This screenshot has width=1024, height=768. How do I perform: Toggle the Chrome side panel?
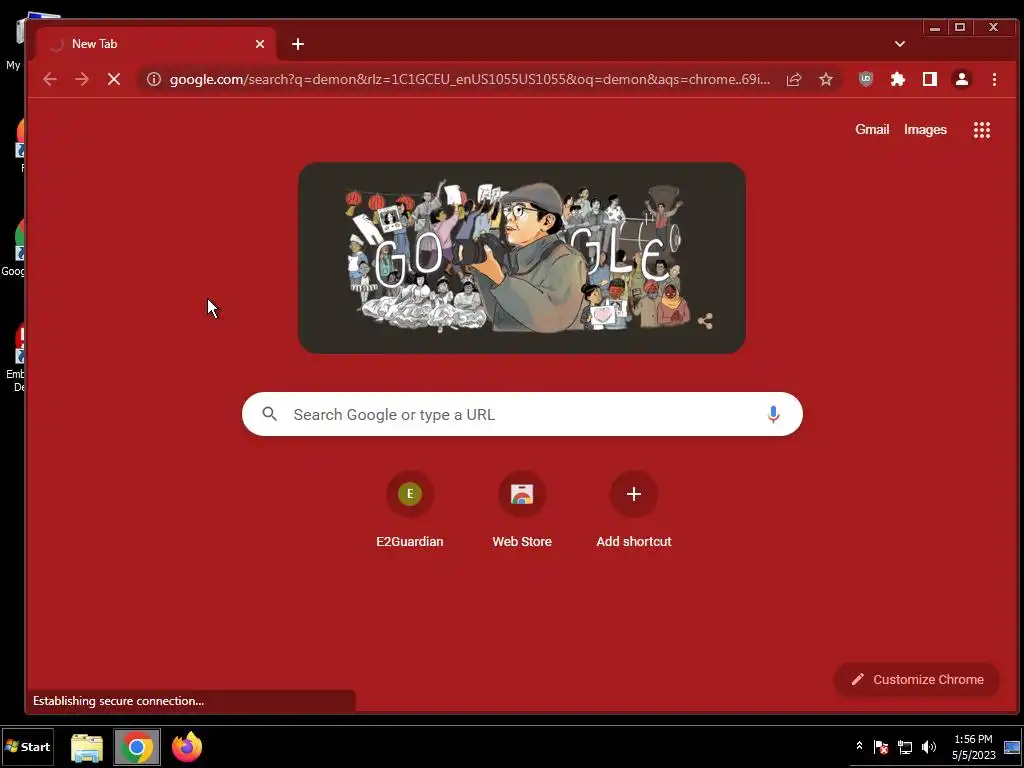point(930,80)
